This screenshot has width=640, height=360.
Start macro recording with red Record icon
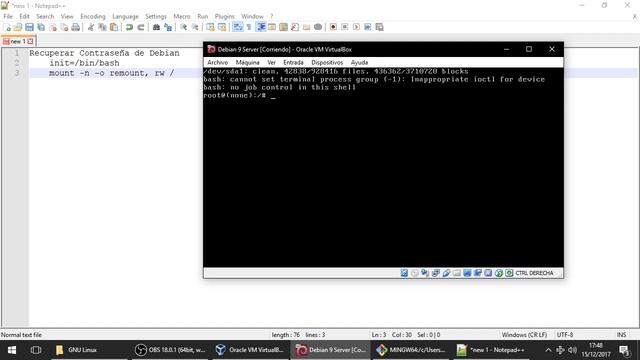pos(333,27)
